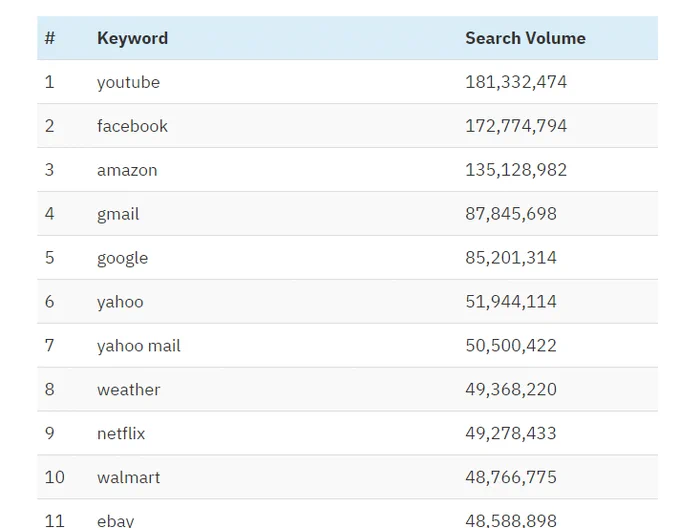Select the 49,278,433 value for netflix
The image size is (680, 528).
pos(511,433)
